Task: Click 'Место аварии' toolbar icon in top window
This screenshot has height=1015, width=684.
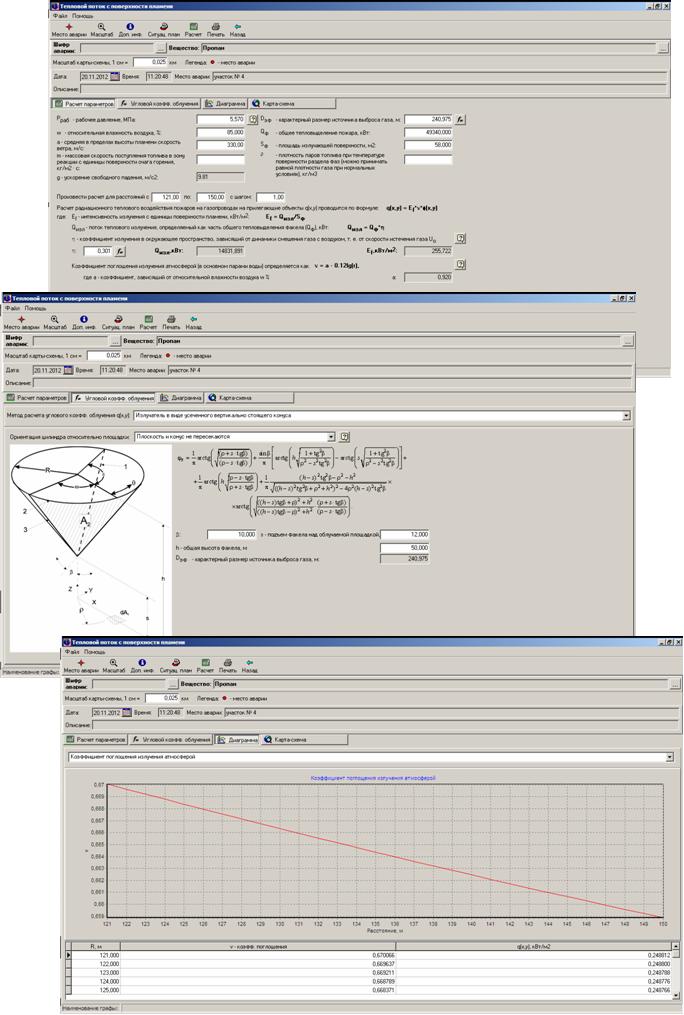Action: [x=70, y=28]
